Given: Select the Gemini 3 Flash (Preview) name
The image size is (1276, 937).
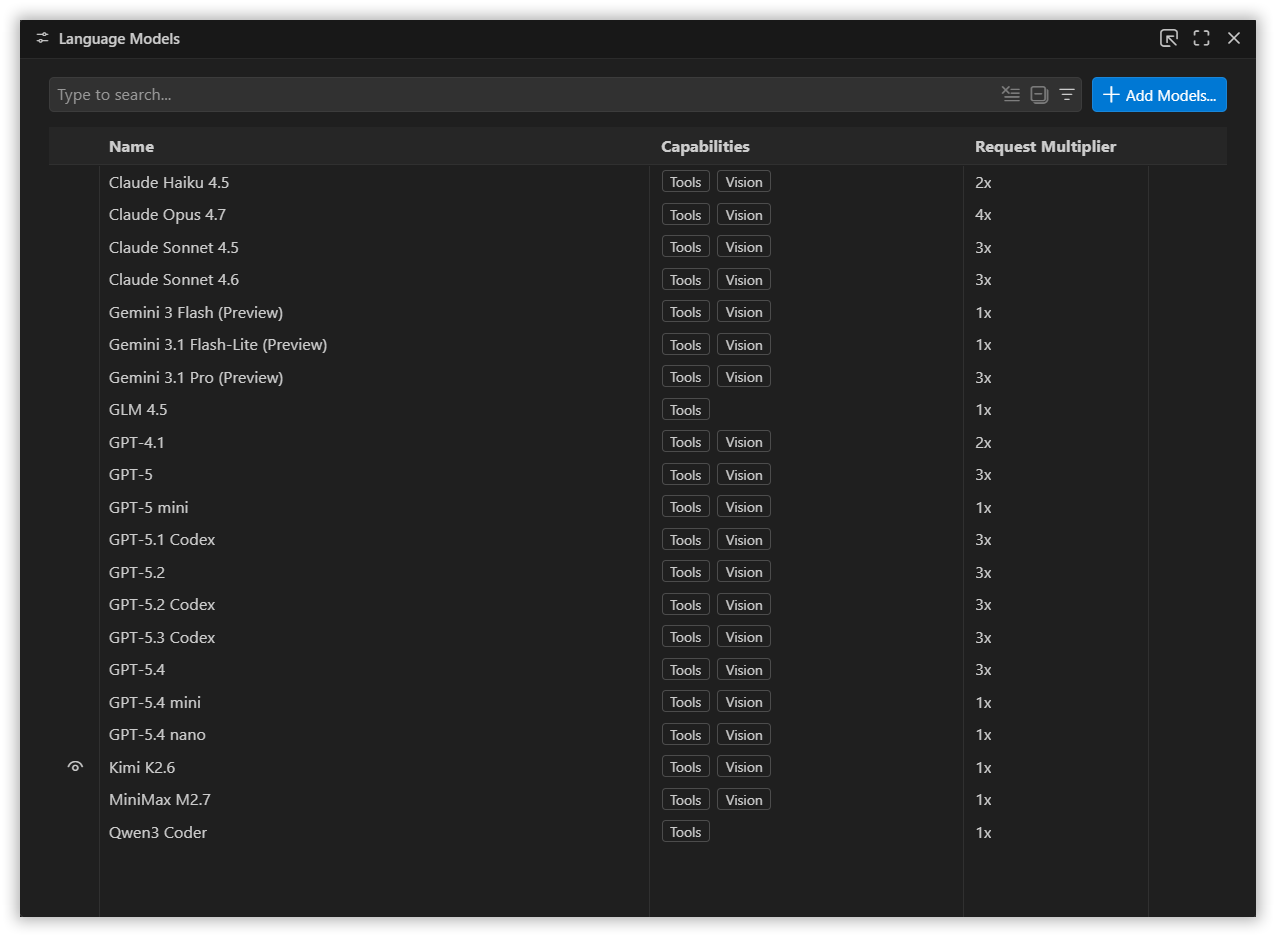Looking at the screenshot, I should pyautogui.click(x=196, y=312).
